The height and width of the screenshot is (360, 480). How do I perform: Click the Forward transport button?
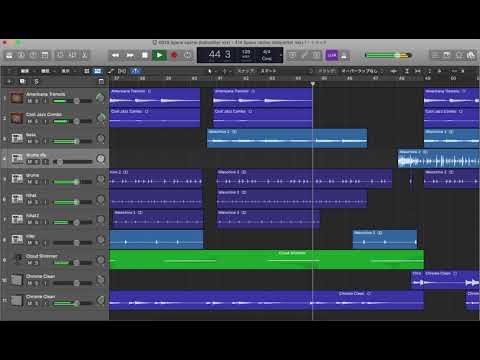point(130,55)
